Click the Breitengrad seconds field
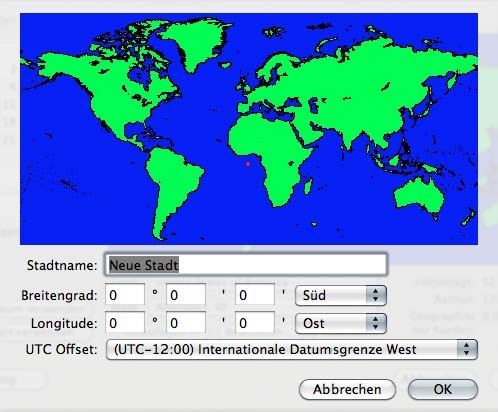This screenshot has height=412, width=498. click(x=255, y=294)
